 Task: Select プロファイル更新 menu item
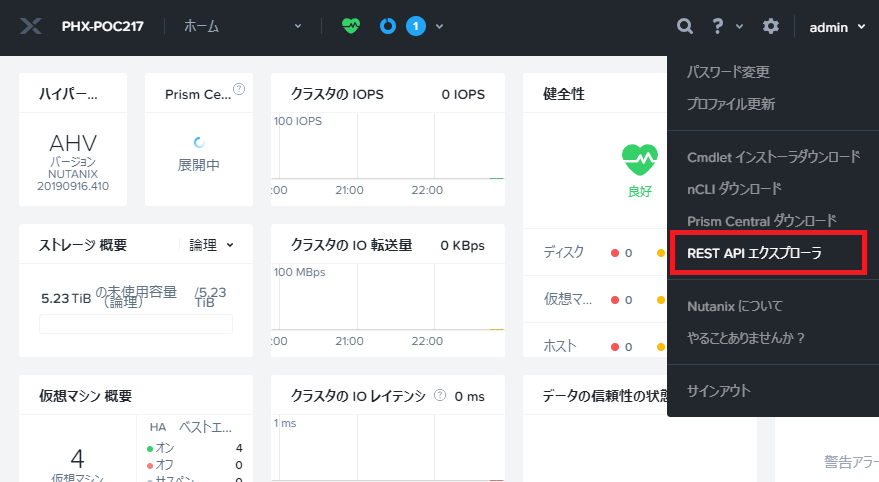731,104
